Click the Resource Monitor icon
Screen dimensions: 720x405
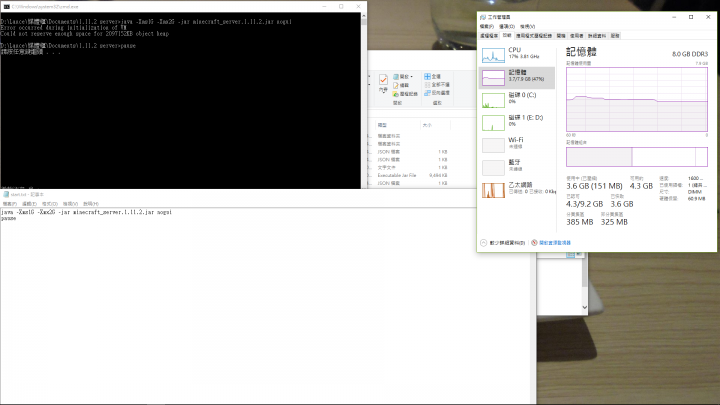pyautogui.click(x=534, y=243)
